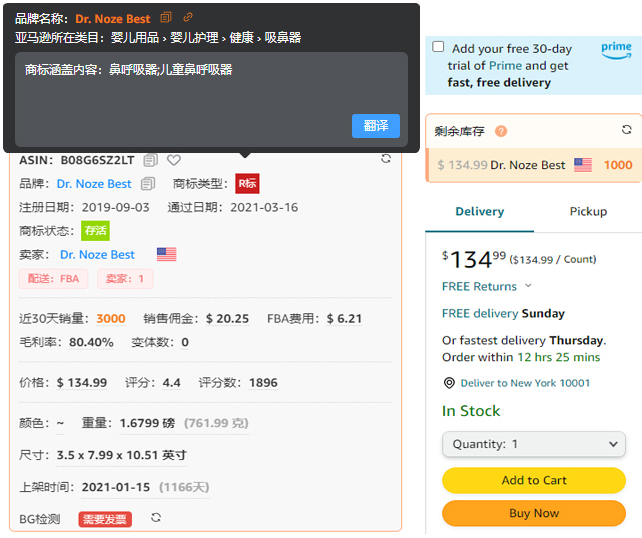Click the 配送: FBA tag
The height and width of the screenshot is (538, 642).
pos(53,279)
